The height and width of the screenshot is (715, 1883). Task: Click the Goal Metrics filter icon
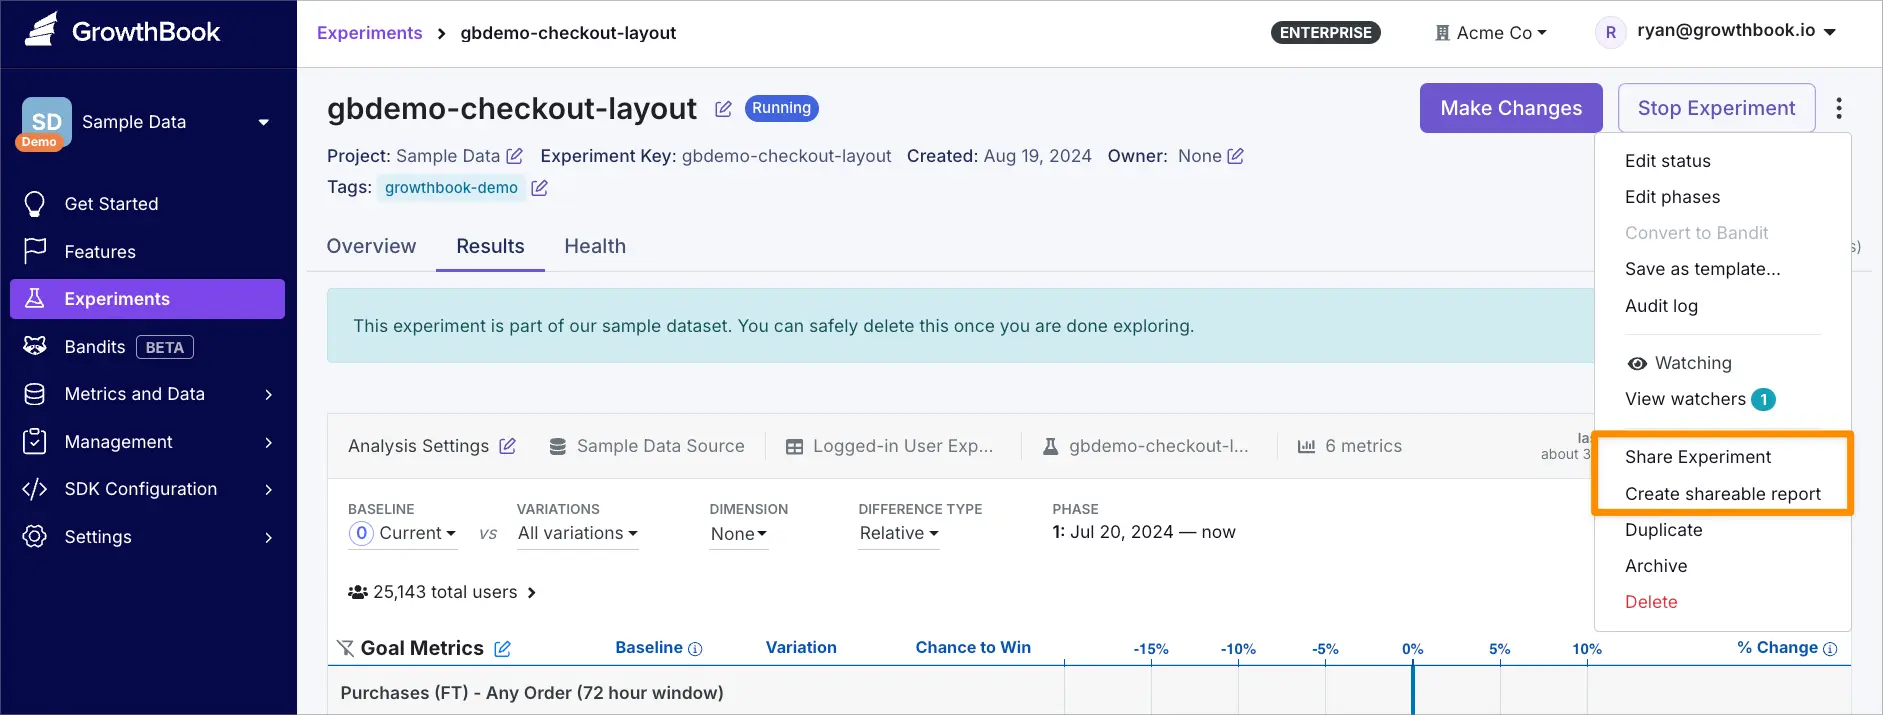pos(345,648)
